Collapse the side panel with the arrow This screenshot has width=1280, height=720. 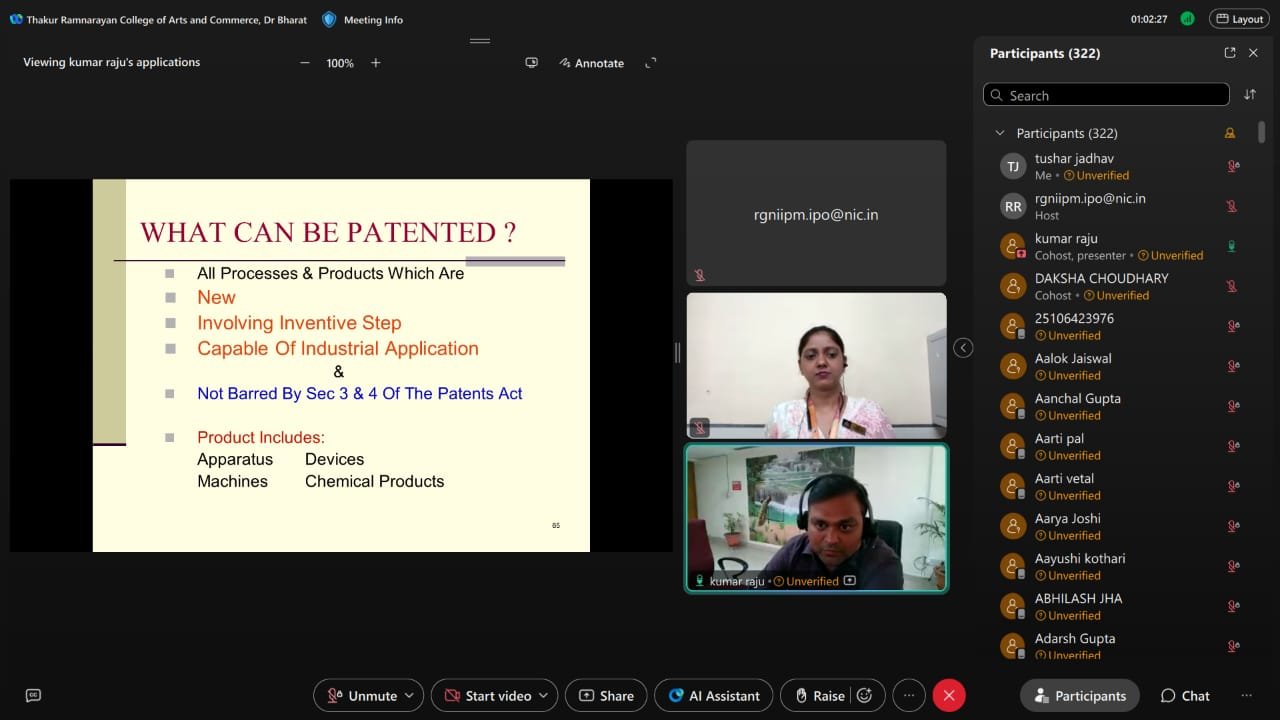pyautogui.click(x=963, y=348)
